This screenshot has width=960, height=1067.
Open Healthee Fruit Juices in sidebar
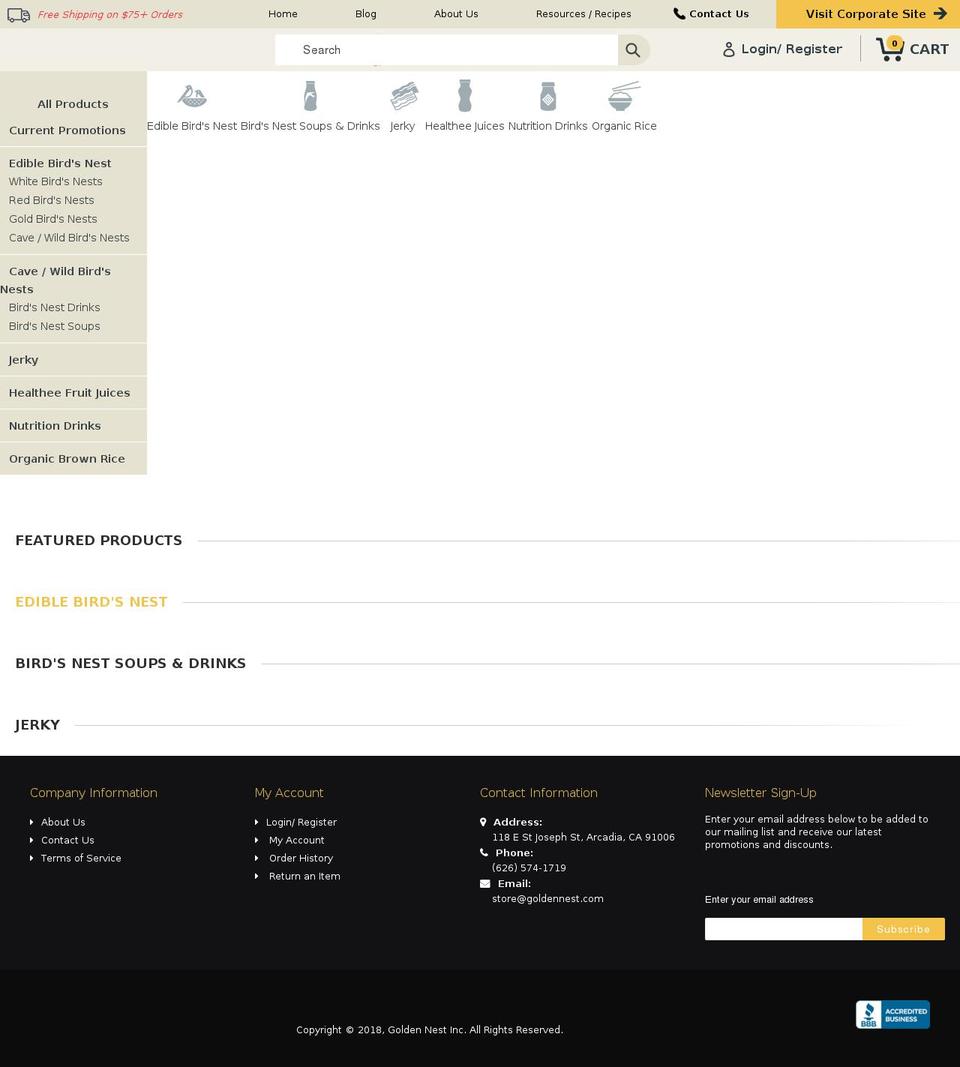click(x=69, y=393)
